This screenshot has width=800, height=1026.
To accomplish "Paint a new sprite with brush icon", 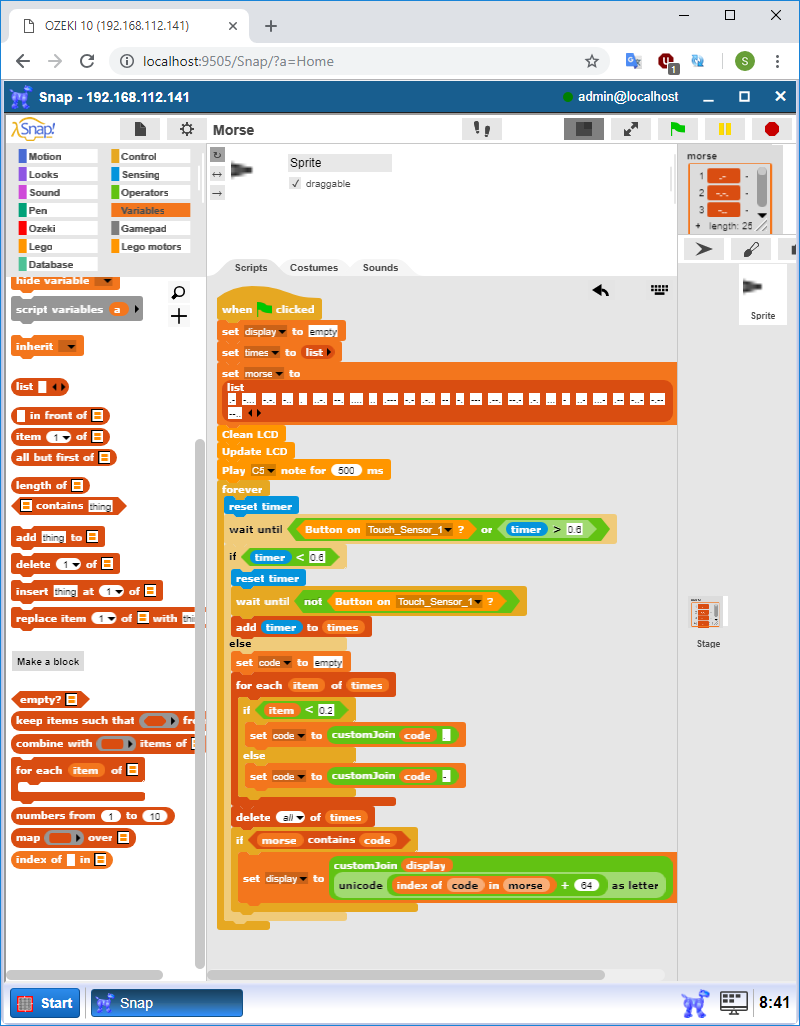I will 750,249.
